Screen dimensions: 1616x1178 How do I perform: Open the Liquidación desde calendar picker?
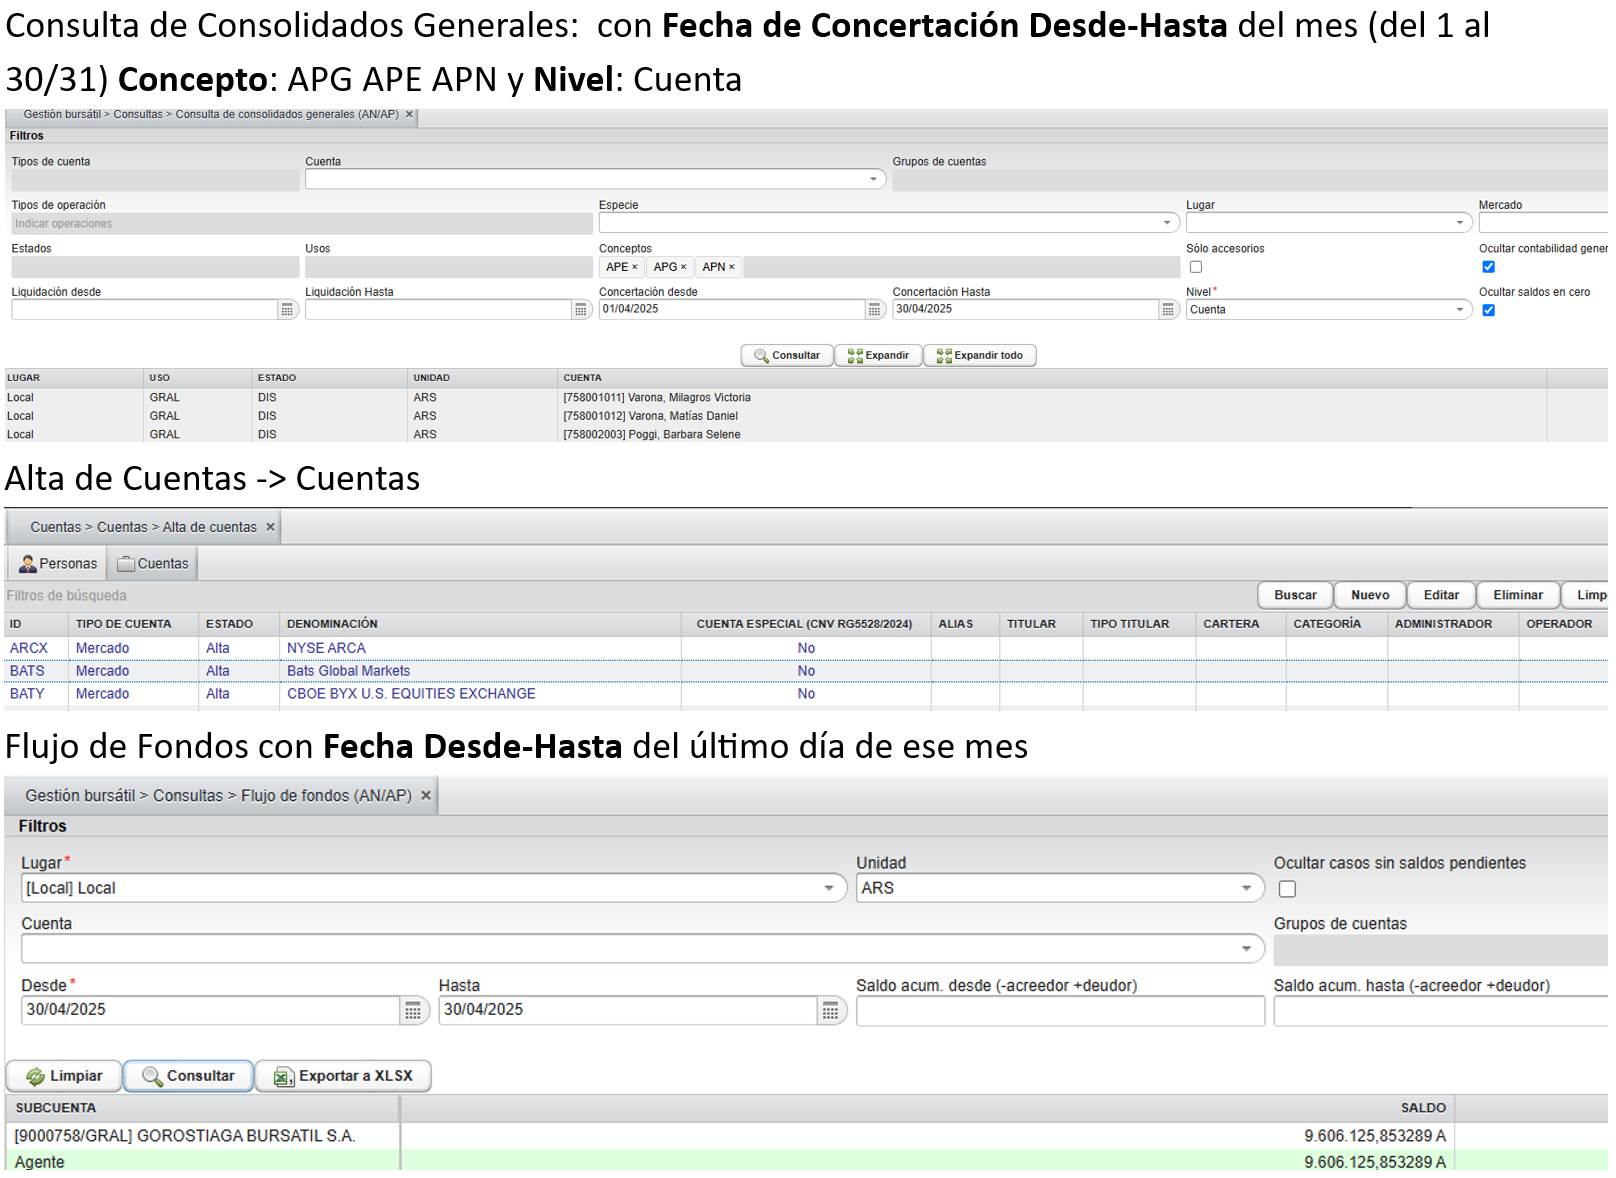287,311
